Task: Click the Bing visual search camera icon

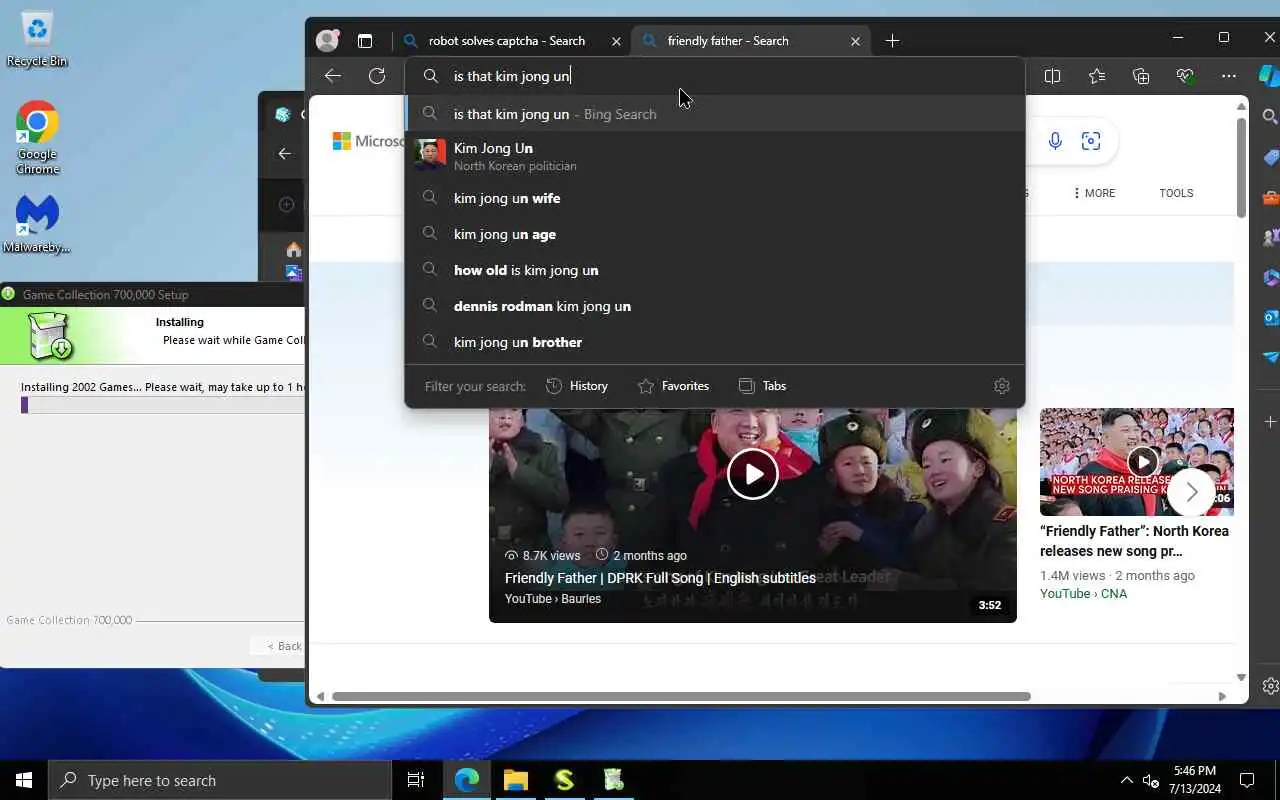Action: pos(1091,141)
